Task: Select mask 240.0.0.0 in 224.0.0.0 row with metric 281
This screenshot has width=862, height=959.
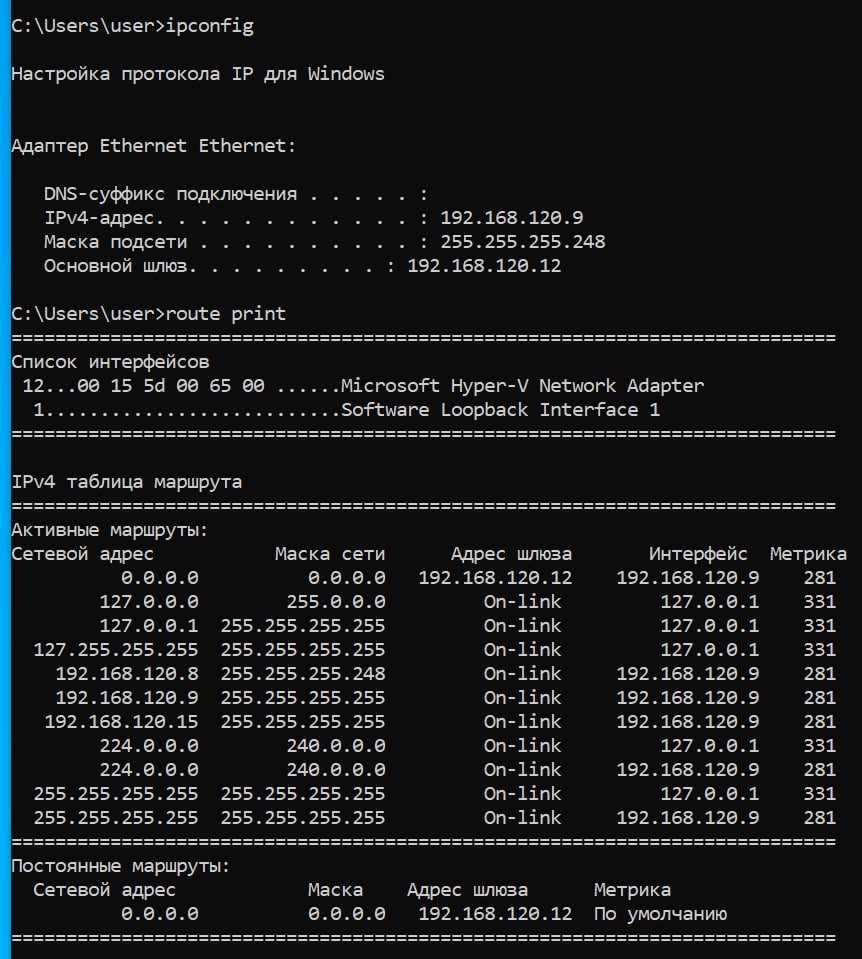Action: tap(336, 769)
